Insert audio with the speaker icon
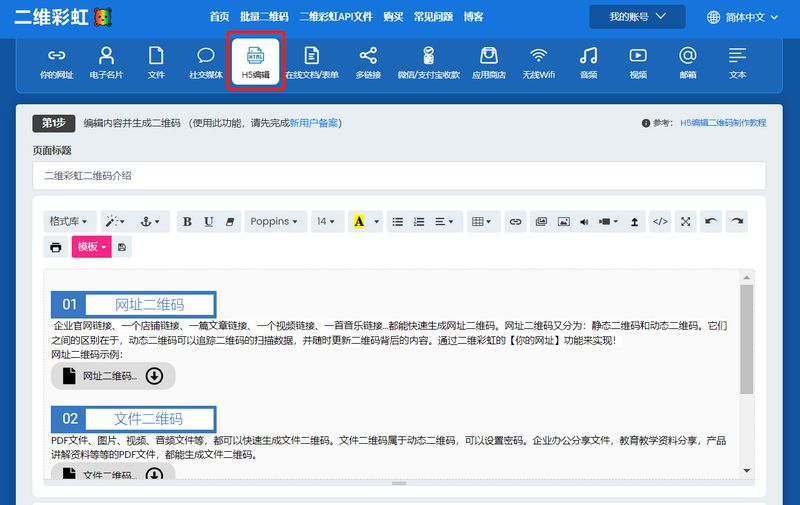Viewport: 800px width, 505px height. [584, 221]
